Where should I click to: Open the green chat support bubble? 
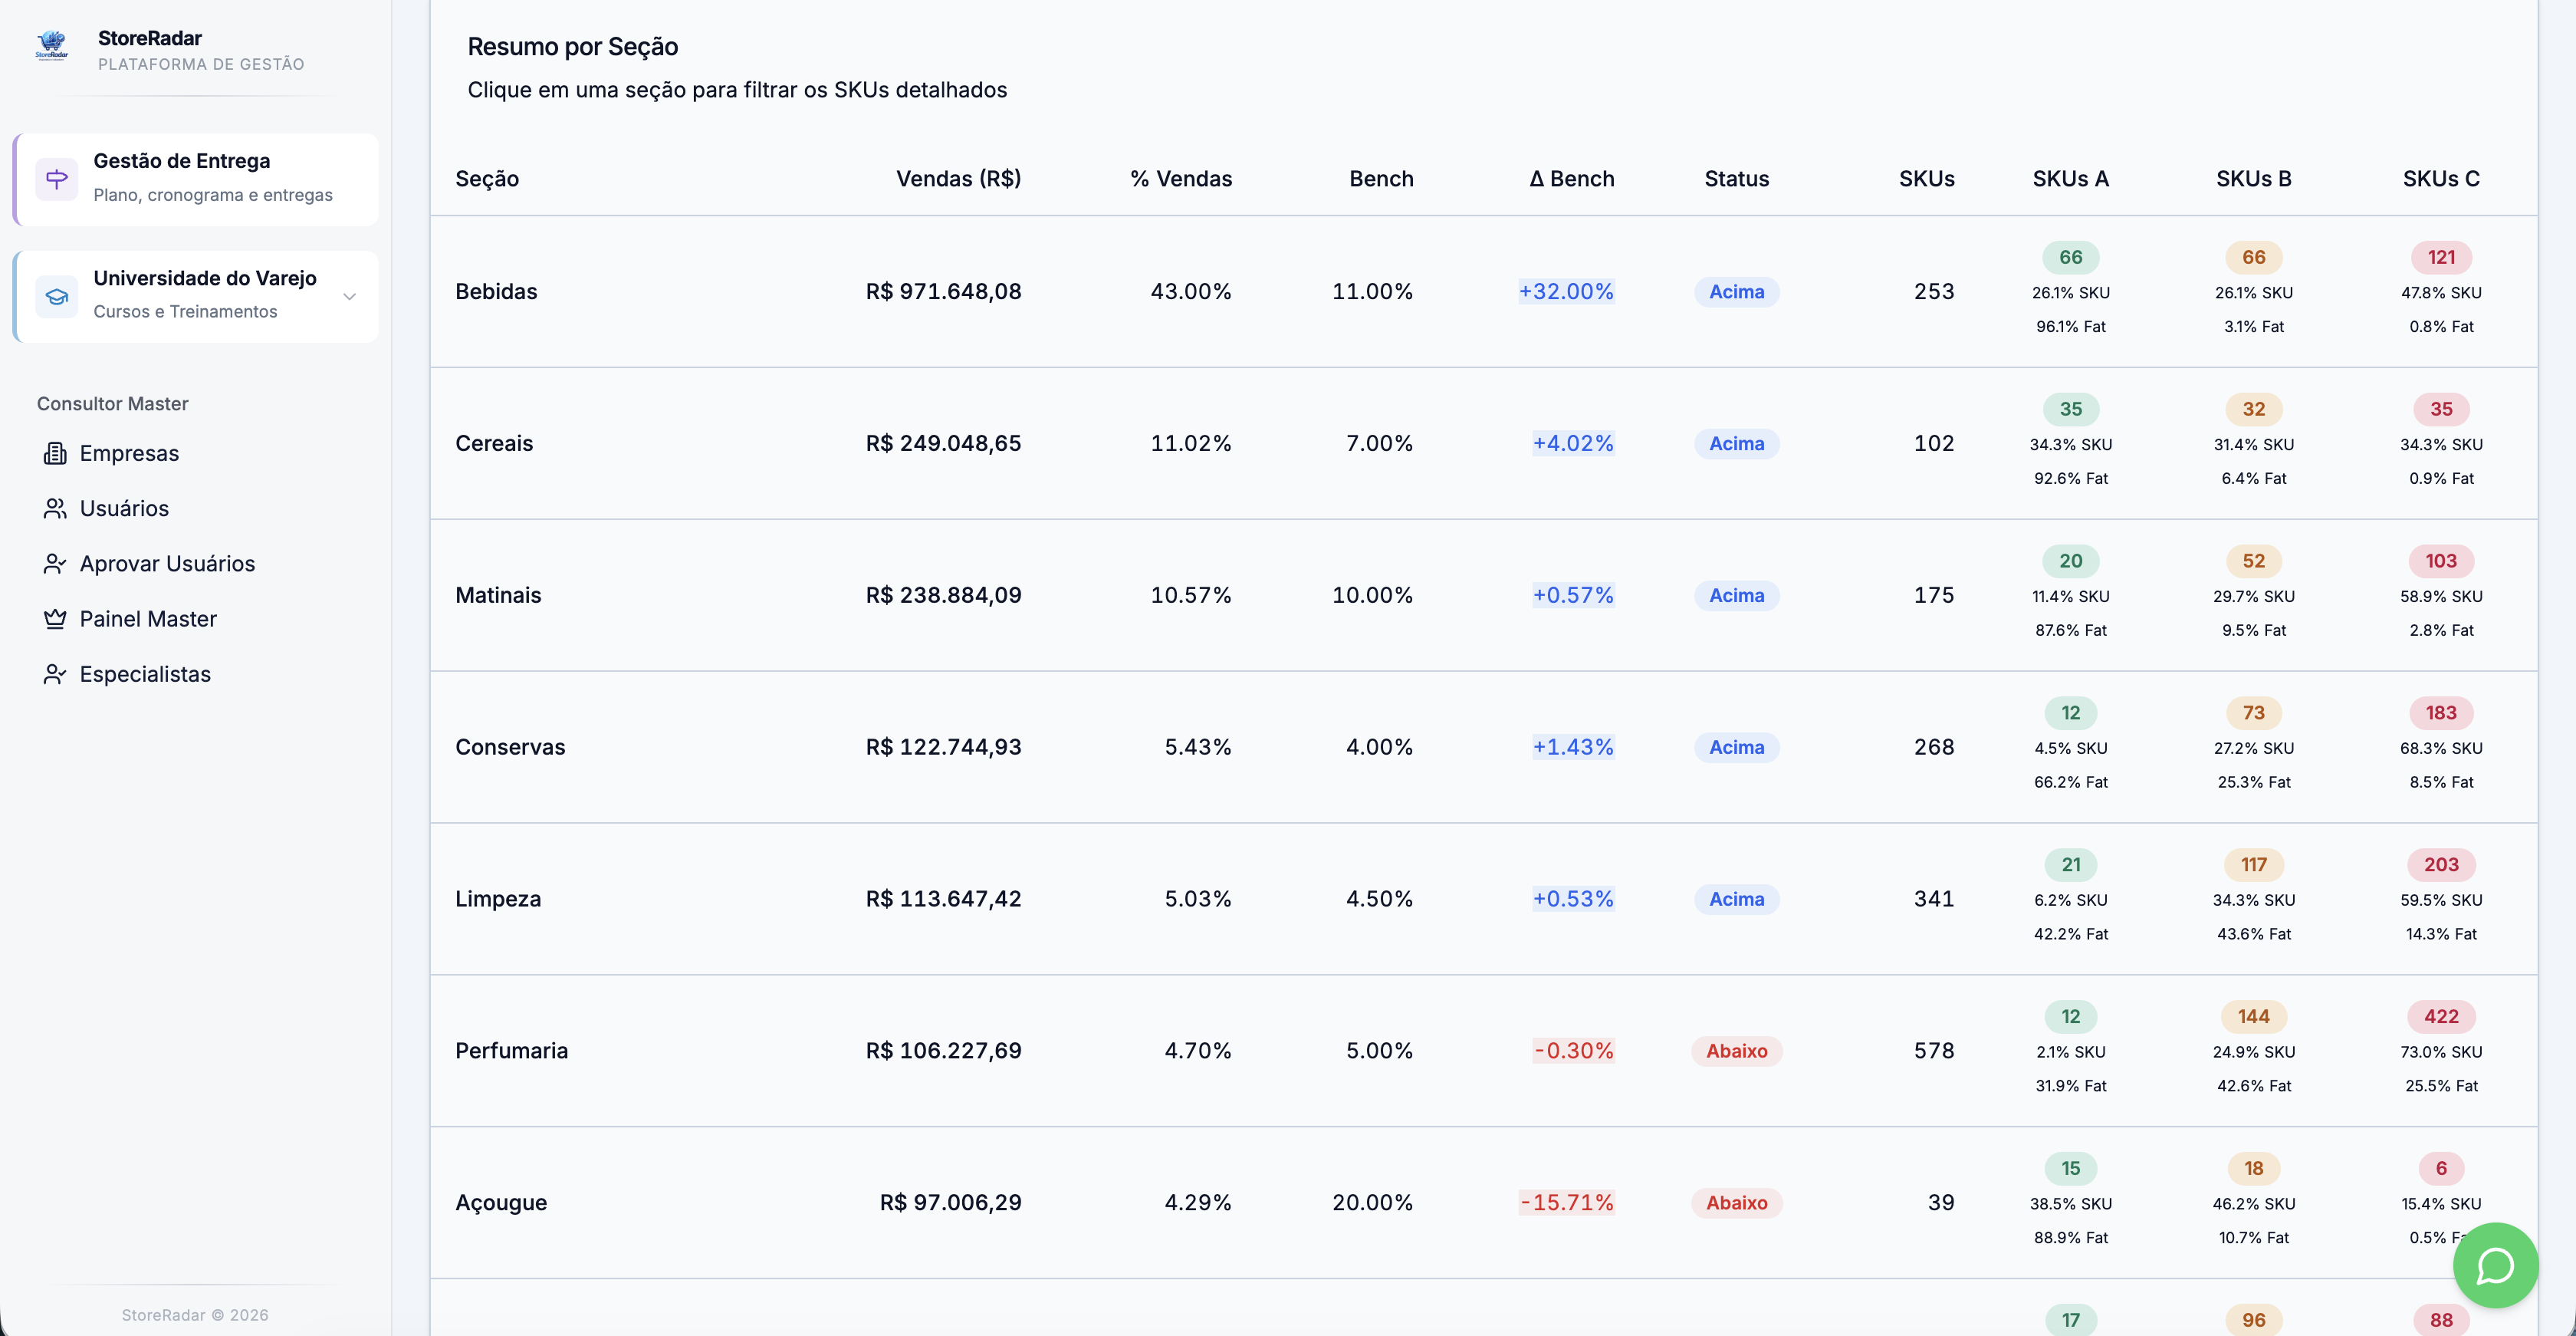[2495, 1265]
